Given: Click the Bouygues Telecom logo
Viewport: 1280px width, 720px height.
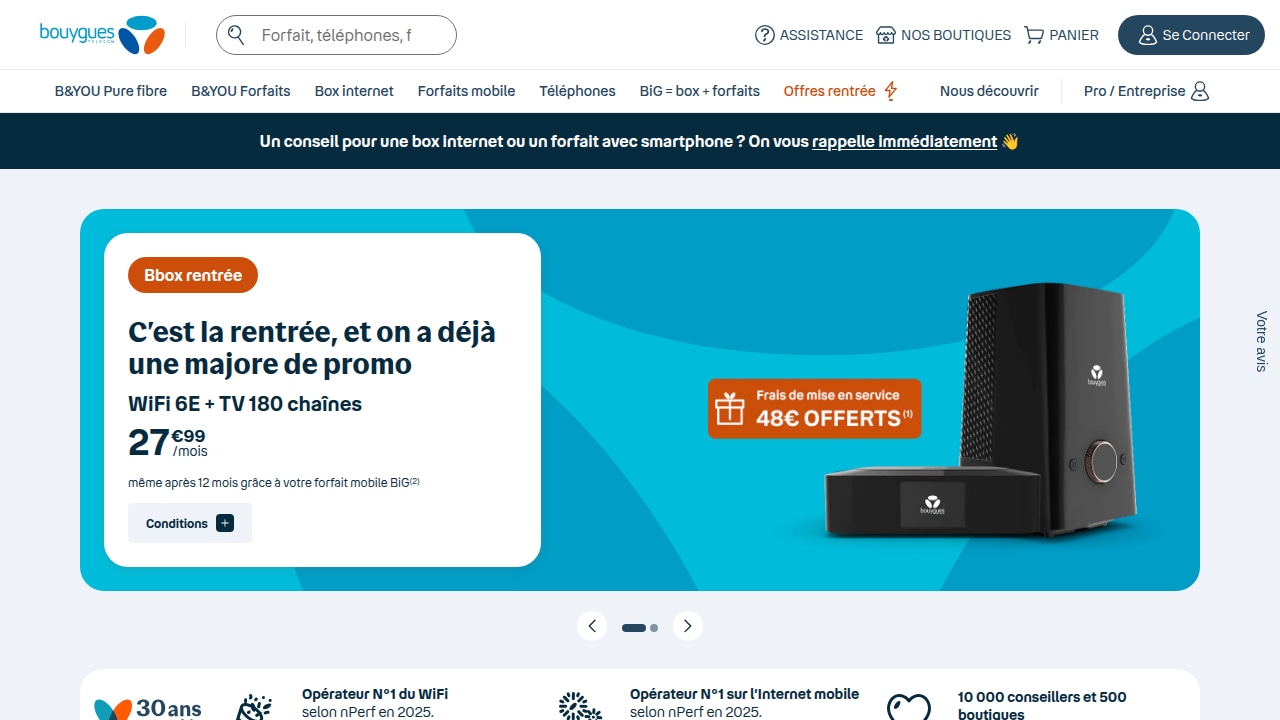Looking at the screenshot, I should tap(102, 35).
